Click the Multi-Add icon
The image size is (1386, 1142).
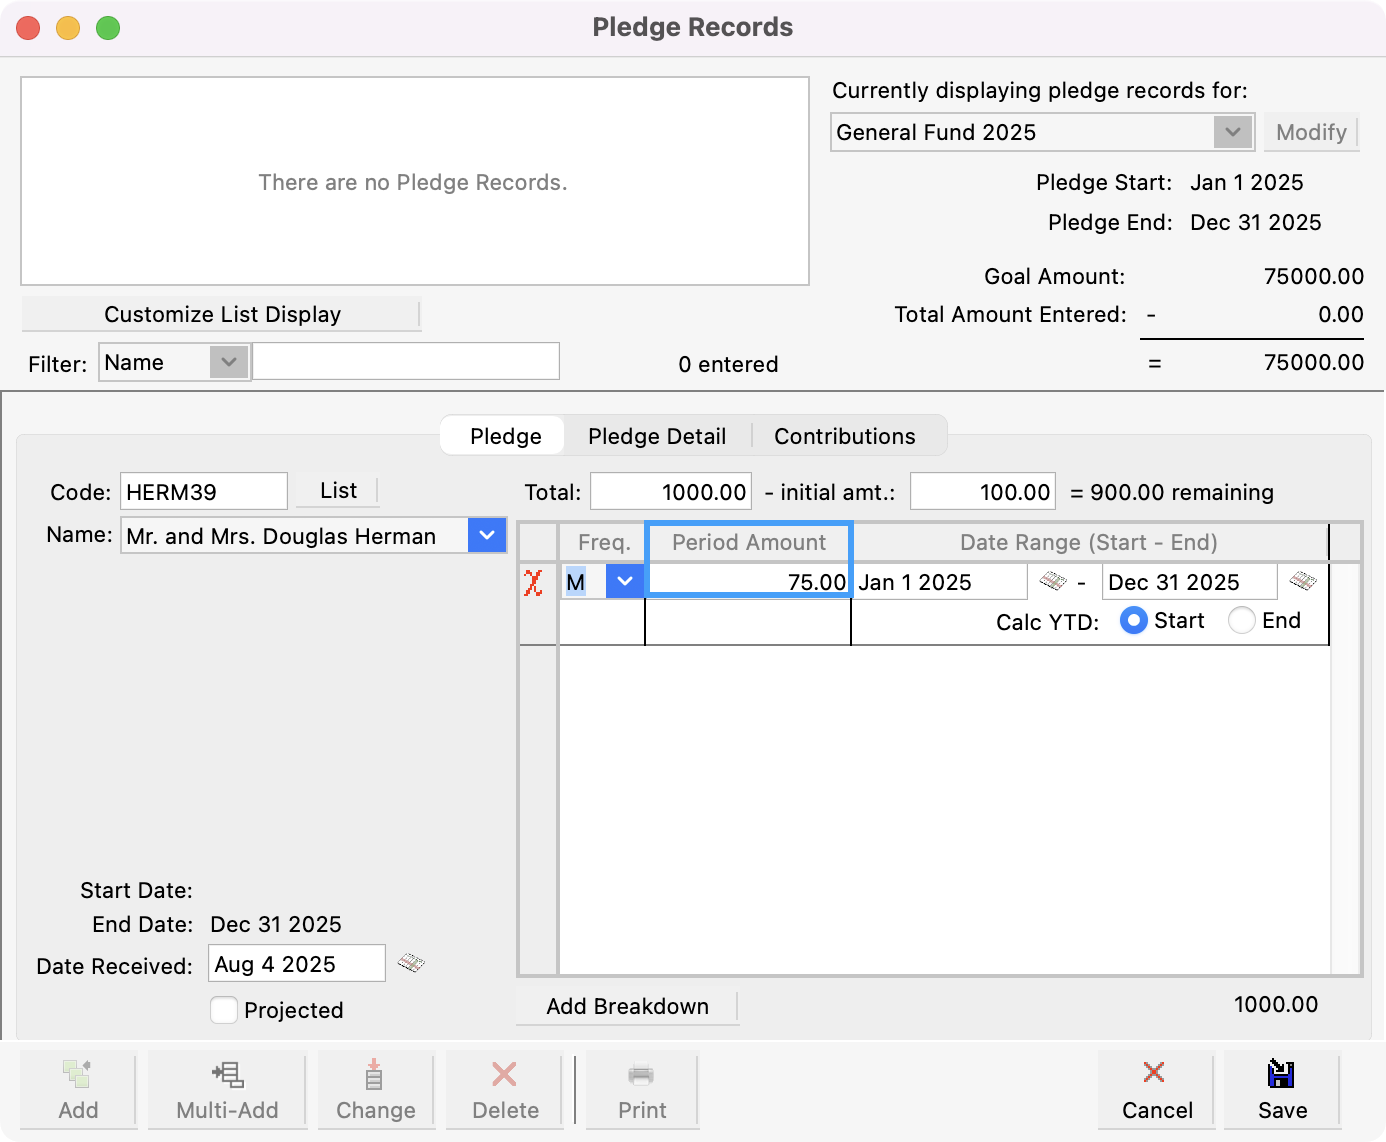pyautogui.click(x=227, y=1090)
